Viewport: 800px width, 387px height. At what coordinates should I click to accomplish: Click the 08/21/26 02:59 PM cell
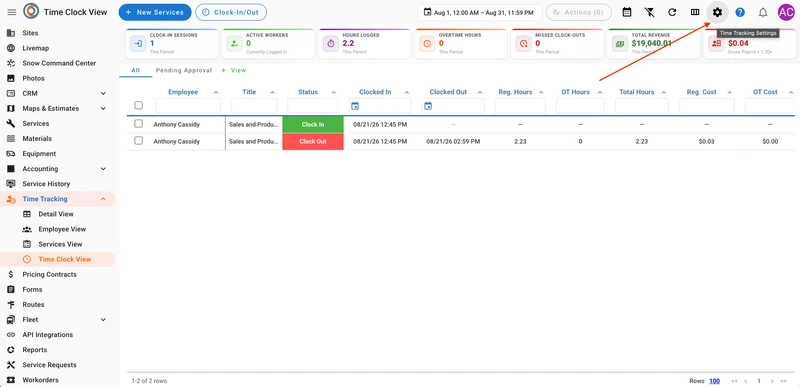pos(453,142)
